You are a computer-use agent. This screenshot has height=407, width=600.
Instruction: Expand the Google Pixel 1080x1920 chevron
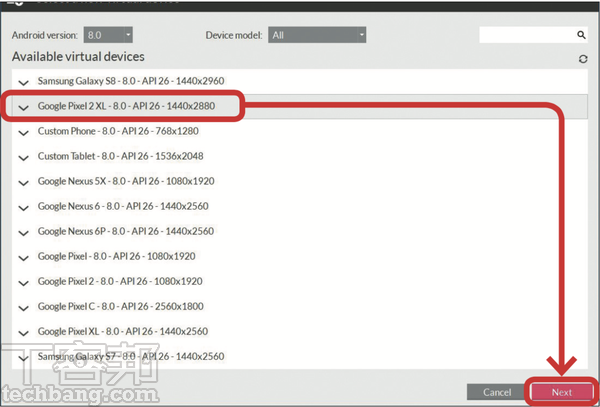click(x=24, y=258)
